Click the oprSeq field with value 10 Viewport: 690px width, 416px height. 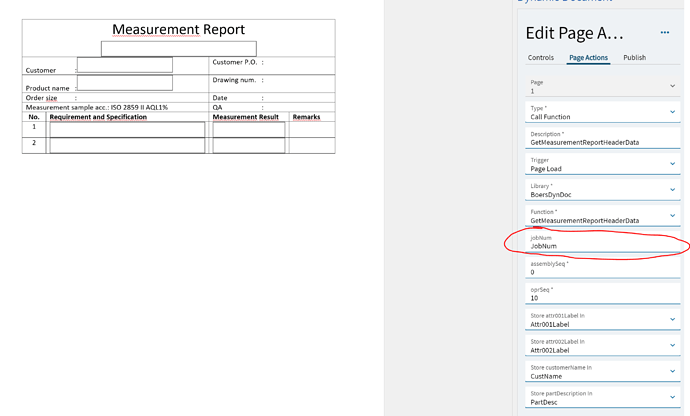602,294
